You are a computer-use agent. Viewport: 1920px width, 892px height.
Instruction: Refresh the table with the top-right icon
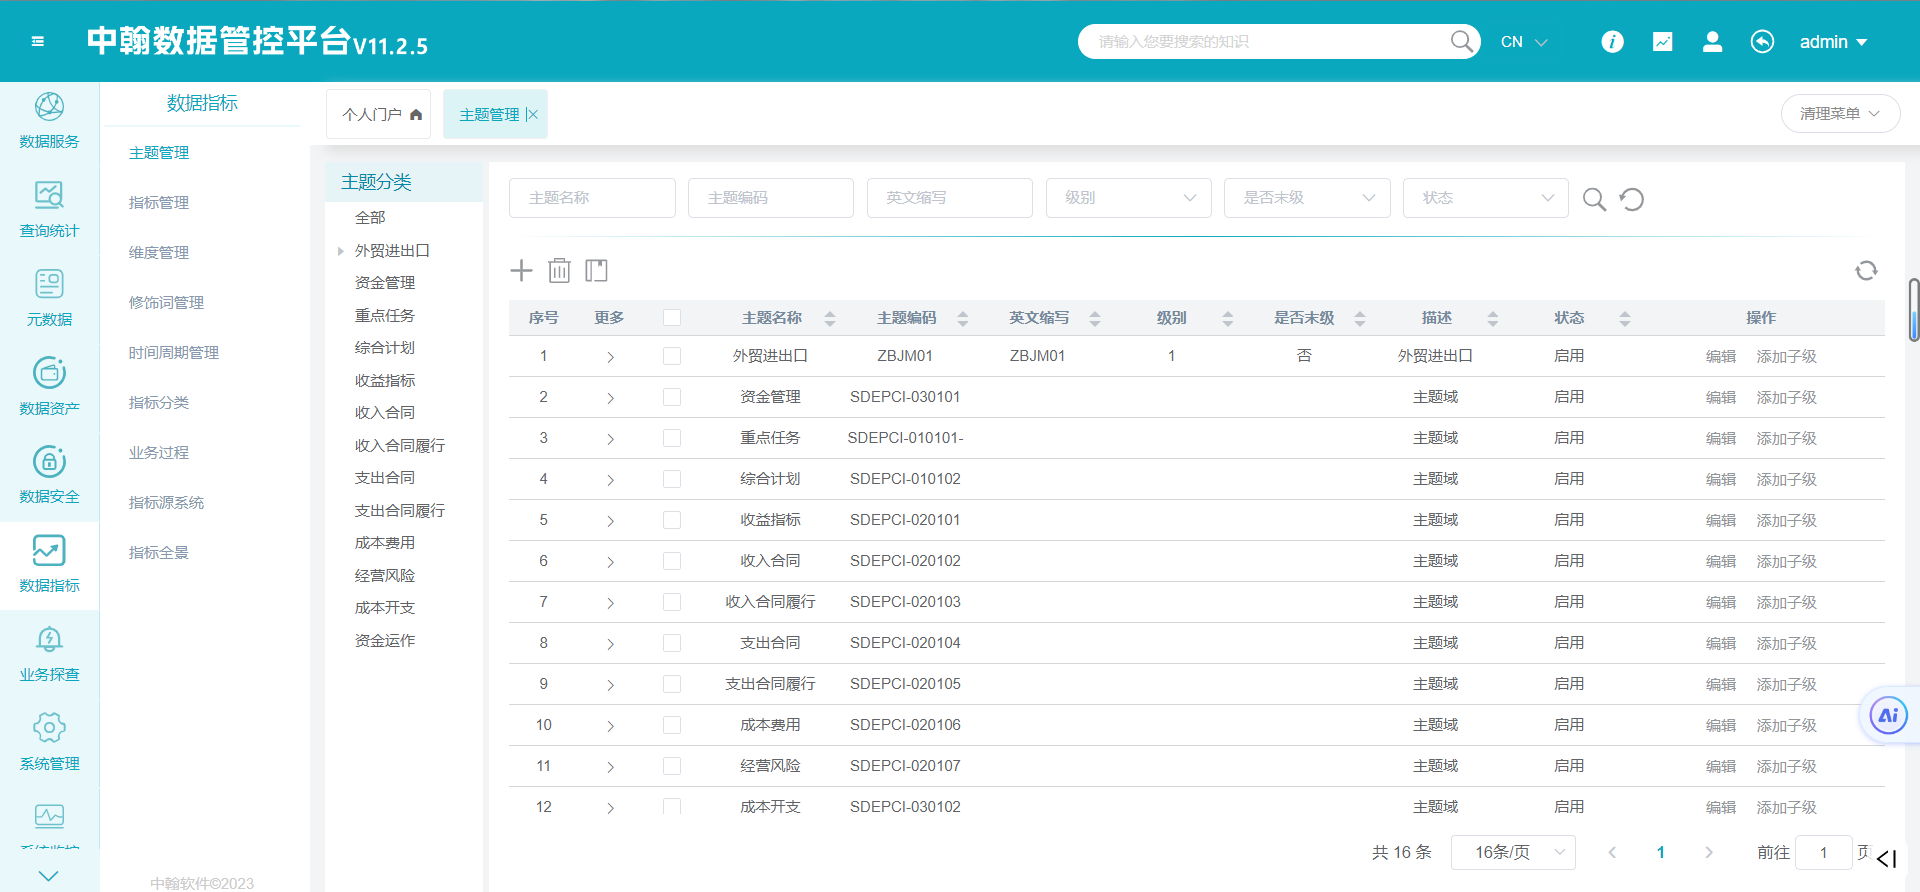coord(1866,270)
